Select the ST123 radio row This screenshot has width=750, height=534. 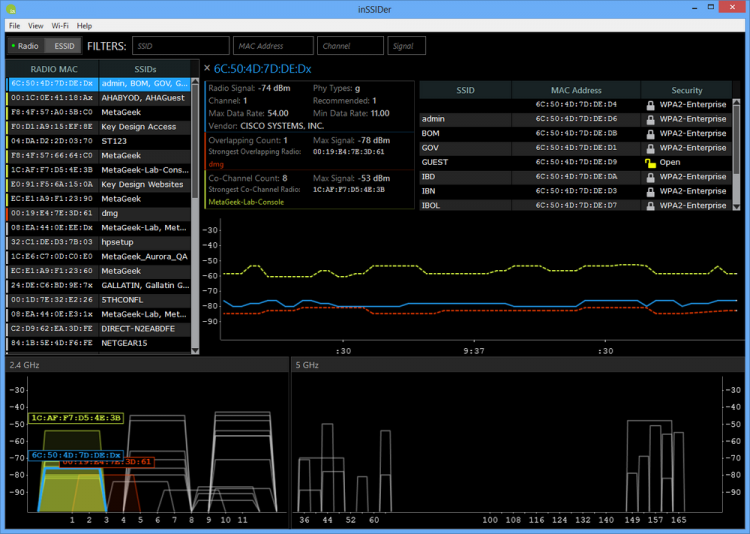(x=98, y=141)
